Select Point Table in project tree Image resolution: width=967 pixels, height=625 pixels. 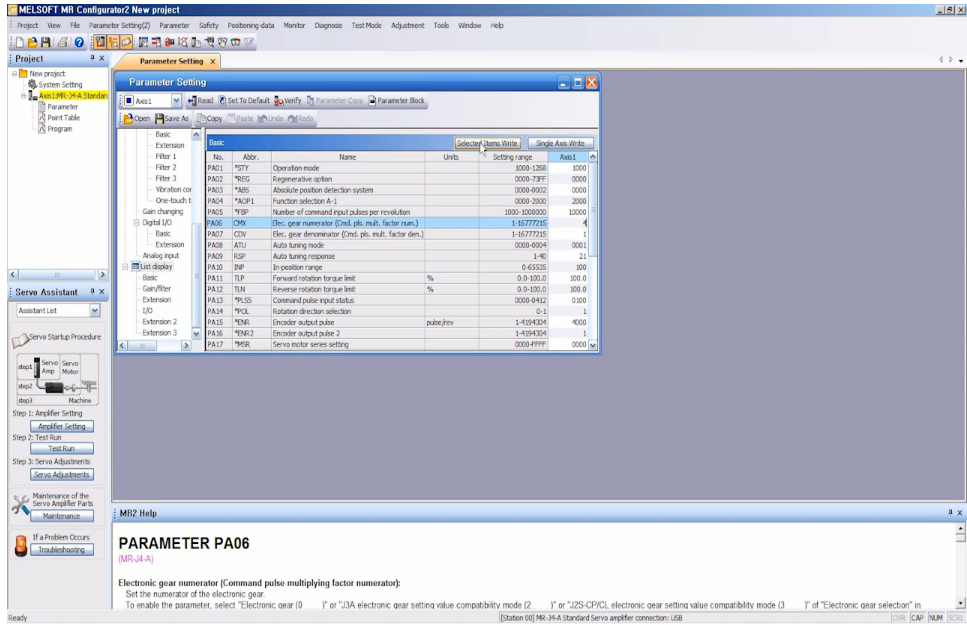coord(63,118)
